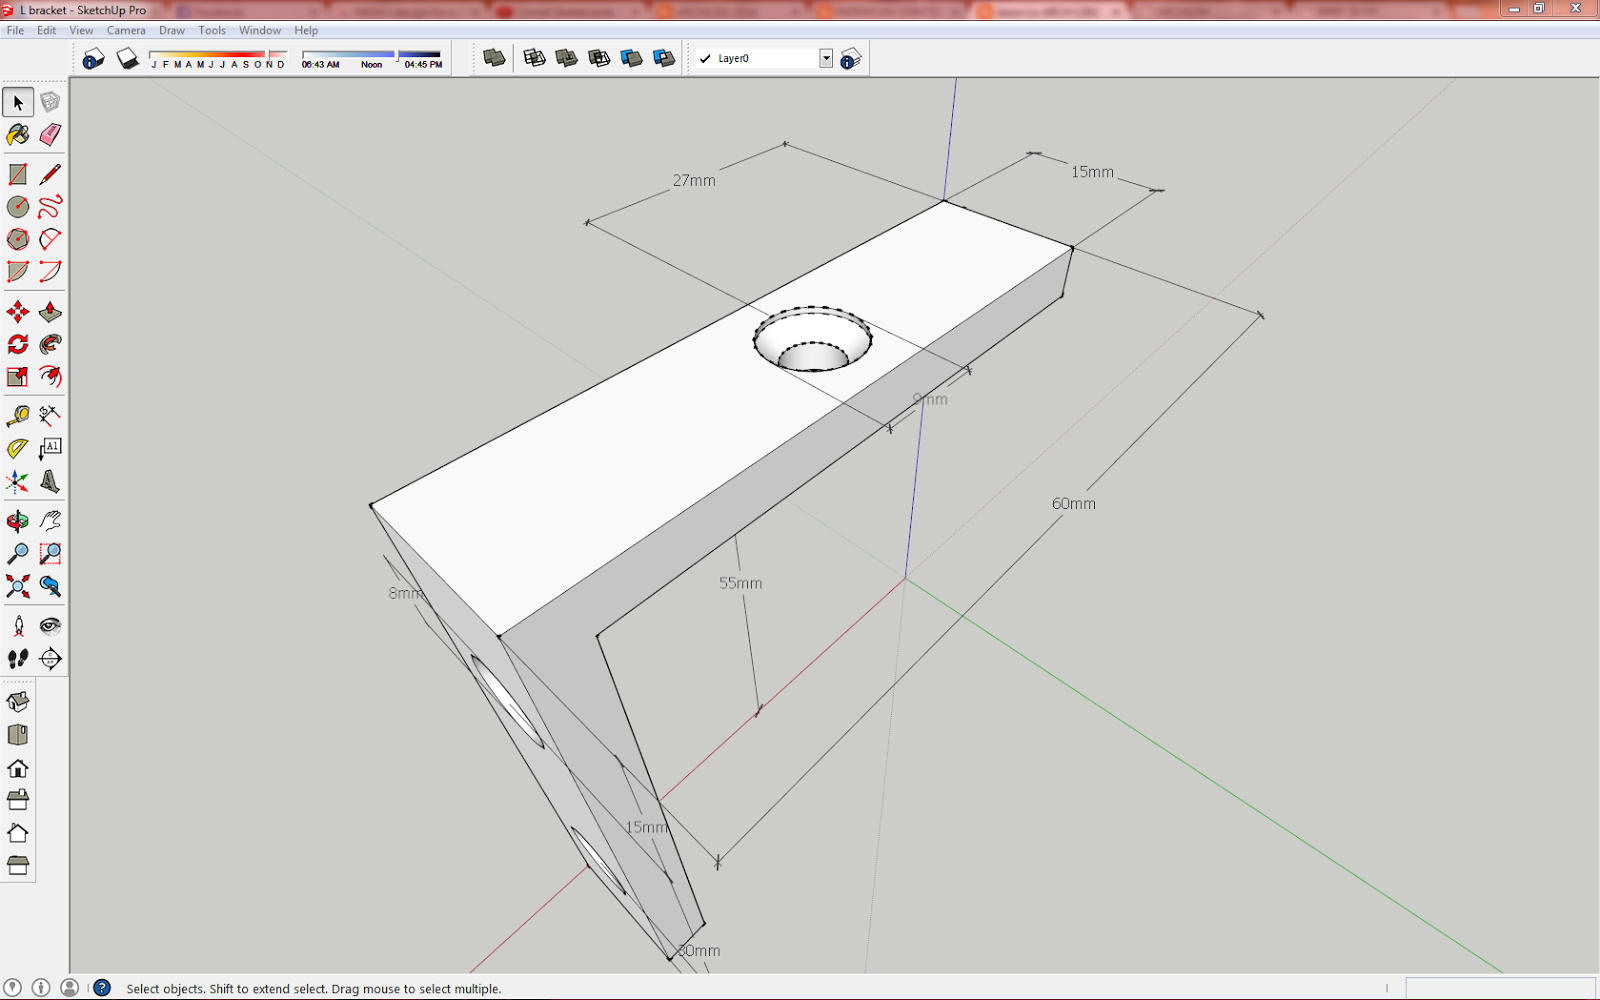Select the Scale tool
The image size is (1600, 1000).
point(18,376)
